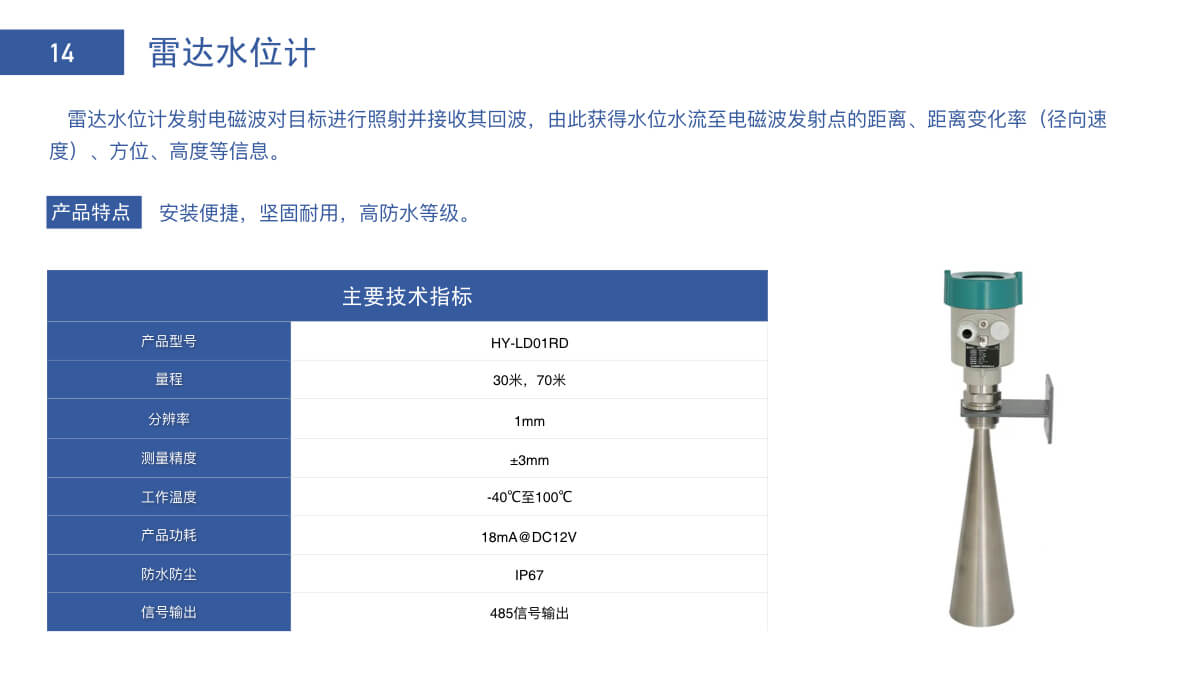Click the ±3mm accuracy value

tap(530, 459)
